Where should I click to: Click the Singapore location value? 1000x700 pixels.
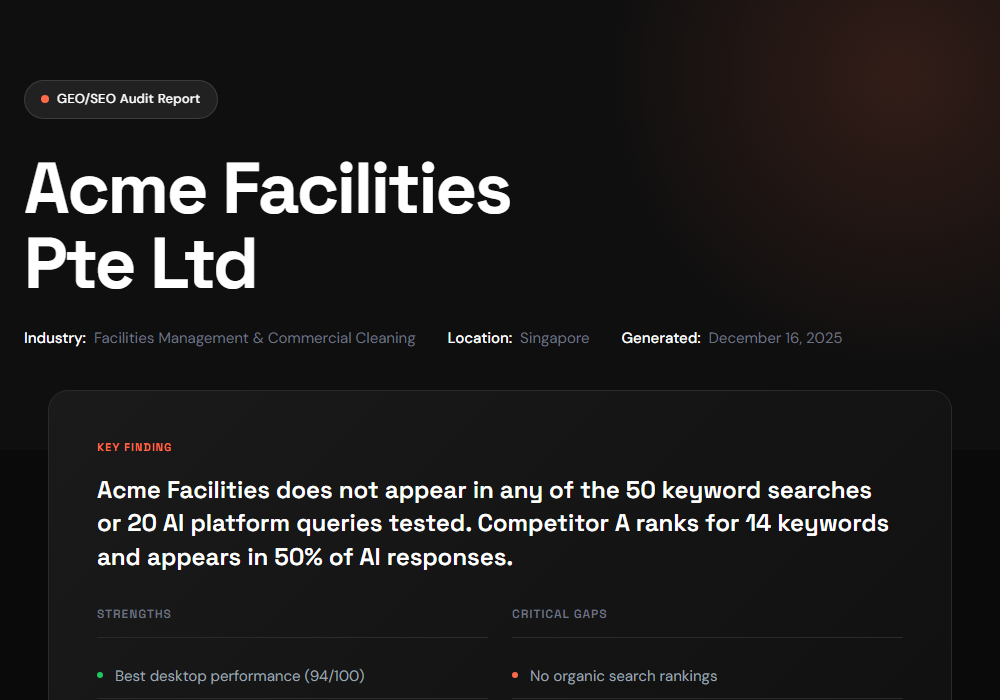554,338
